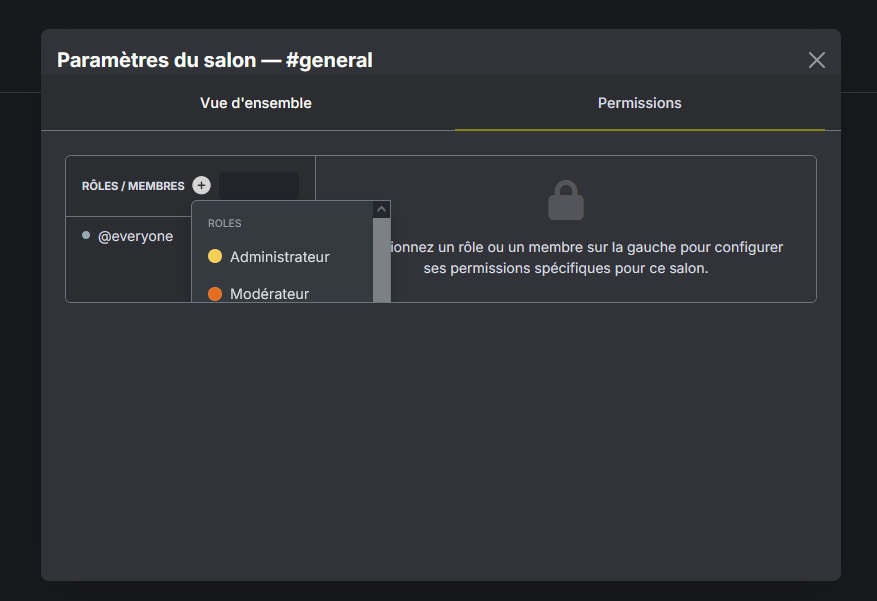Click the yellow Administrateur role dot
The width and height of the screenshot is (877, 601).
point(215,257)
